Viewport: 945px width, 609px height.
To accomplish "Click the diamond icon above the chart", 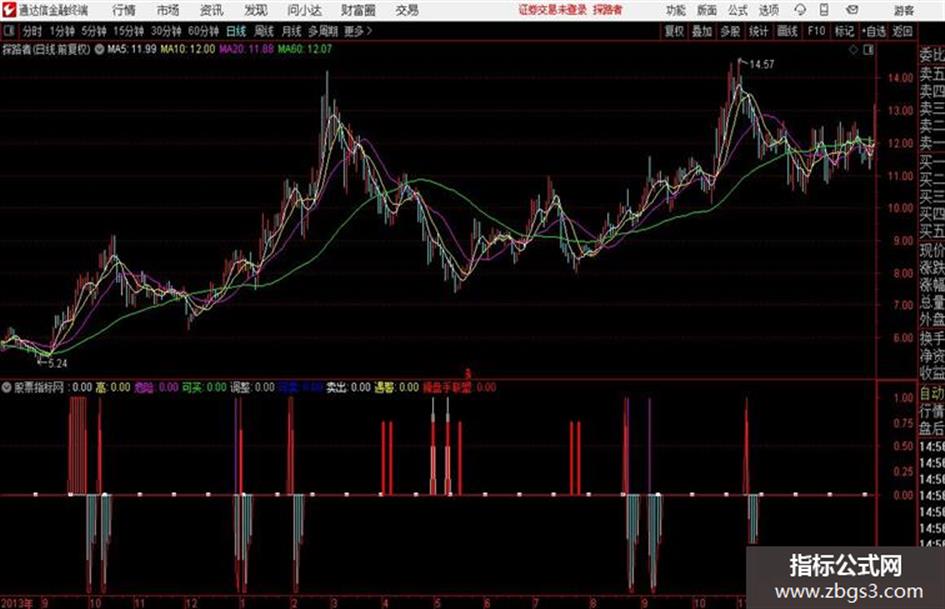I will click(x=853, y=50).
